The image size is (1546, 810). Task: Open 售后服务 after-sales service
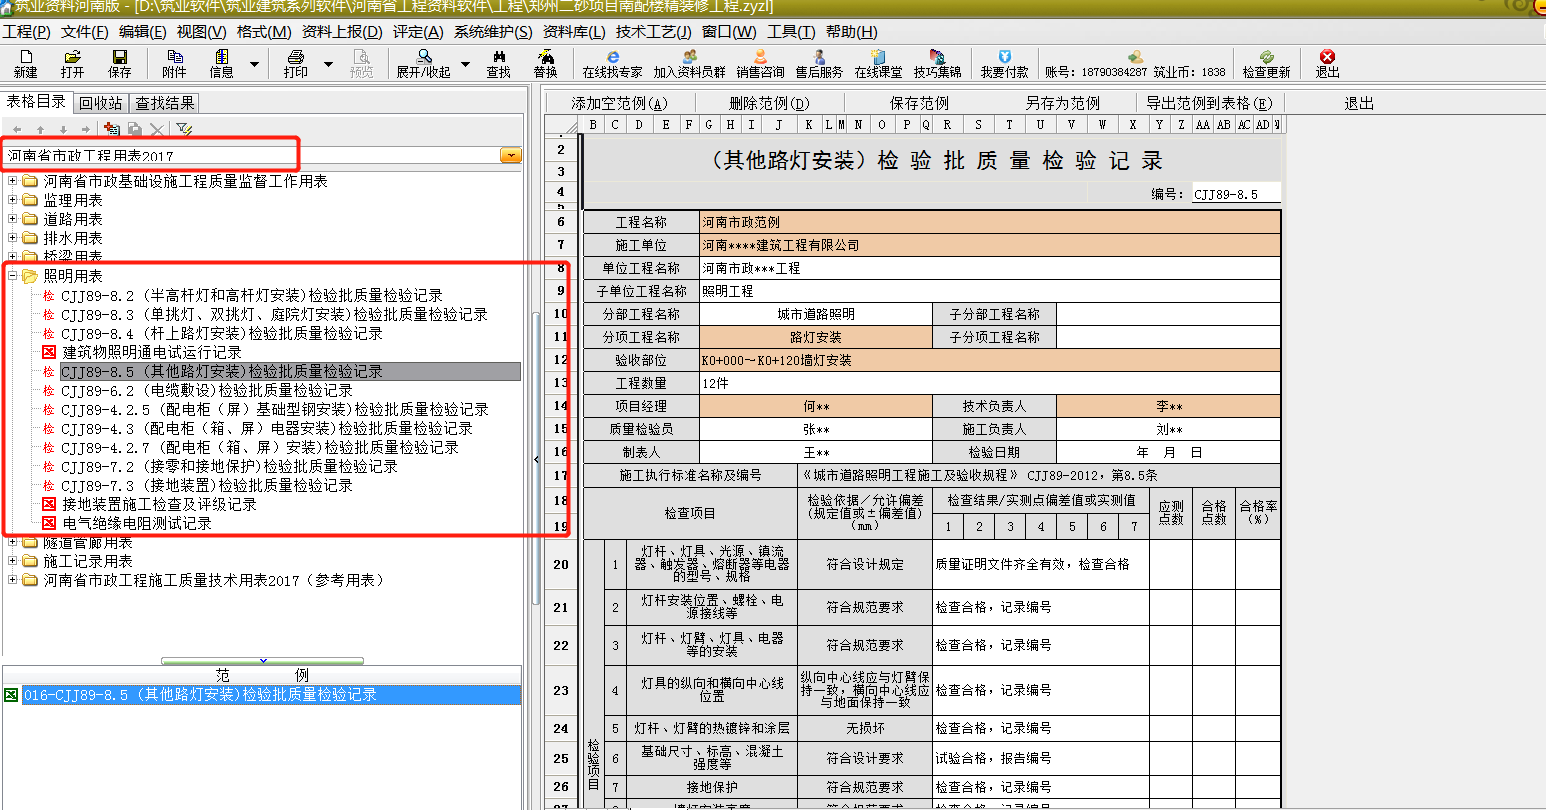point(819,64)
